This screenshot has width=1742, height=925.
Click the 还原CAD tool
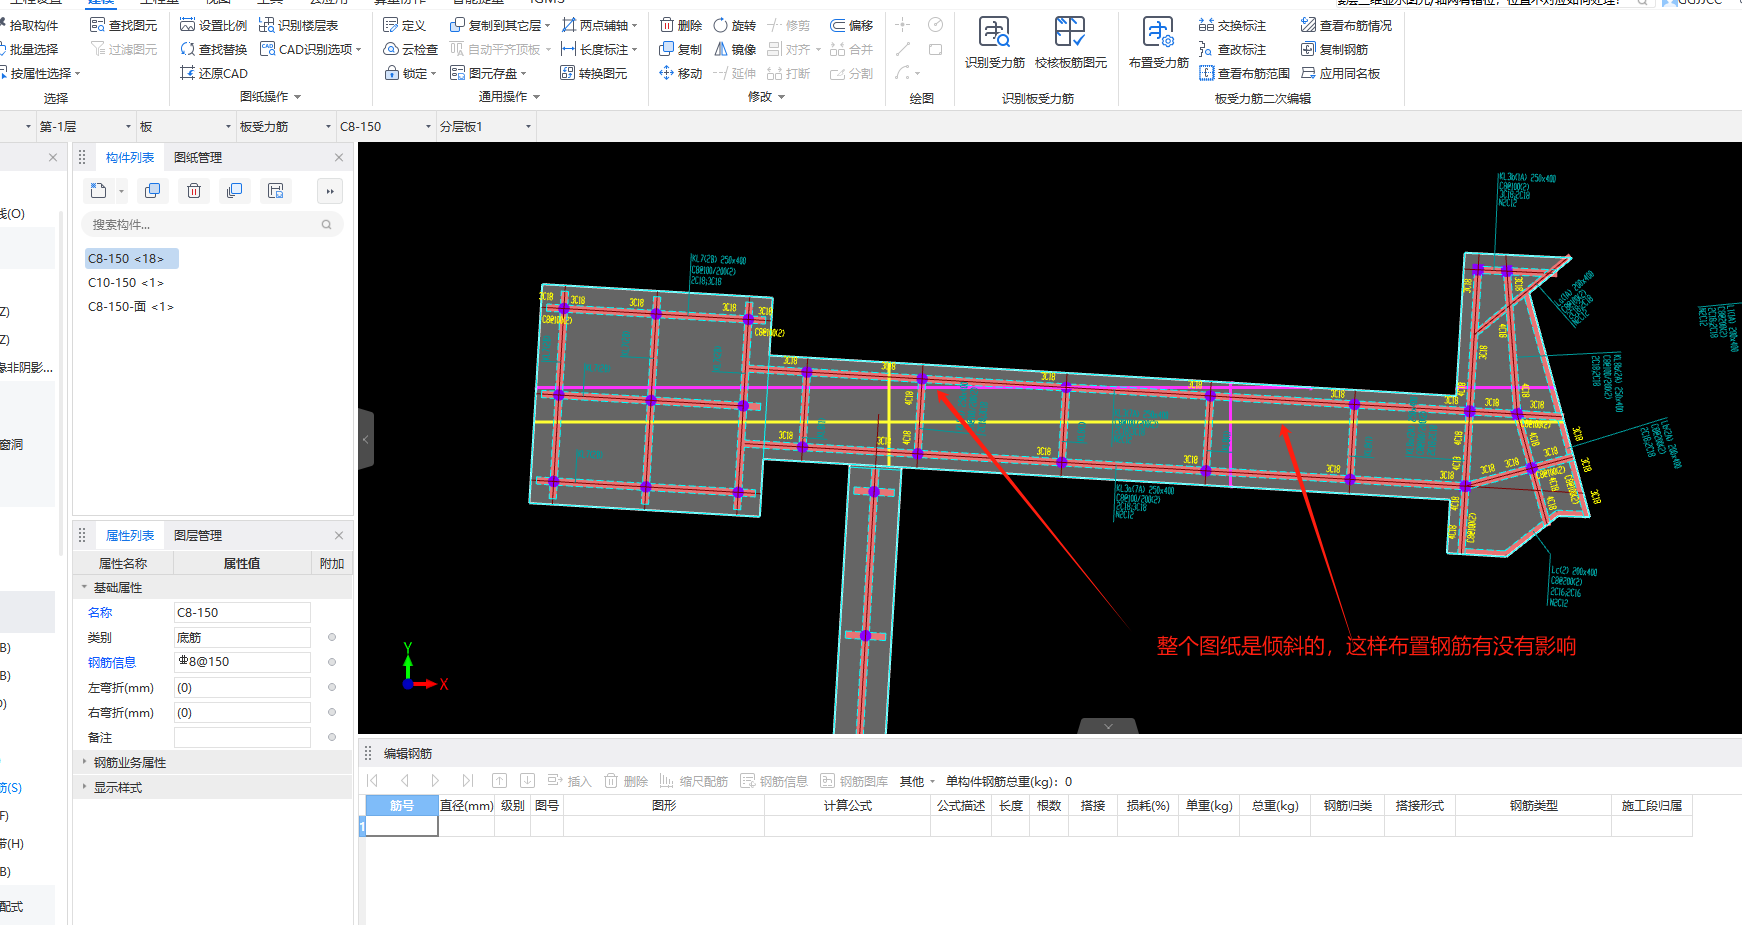213,73
